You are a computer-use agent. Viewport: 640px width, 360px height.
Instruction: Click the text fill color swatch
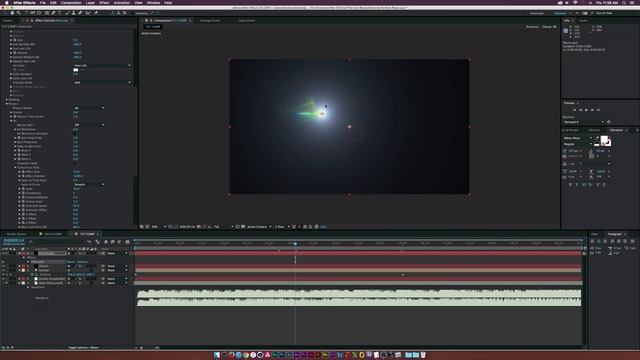604,140
